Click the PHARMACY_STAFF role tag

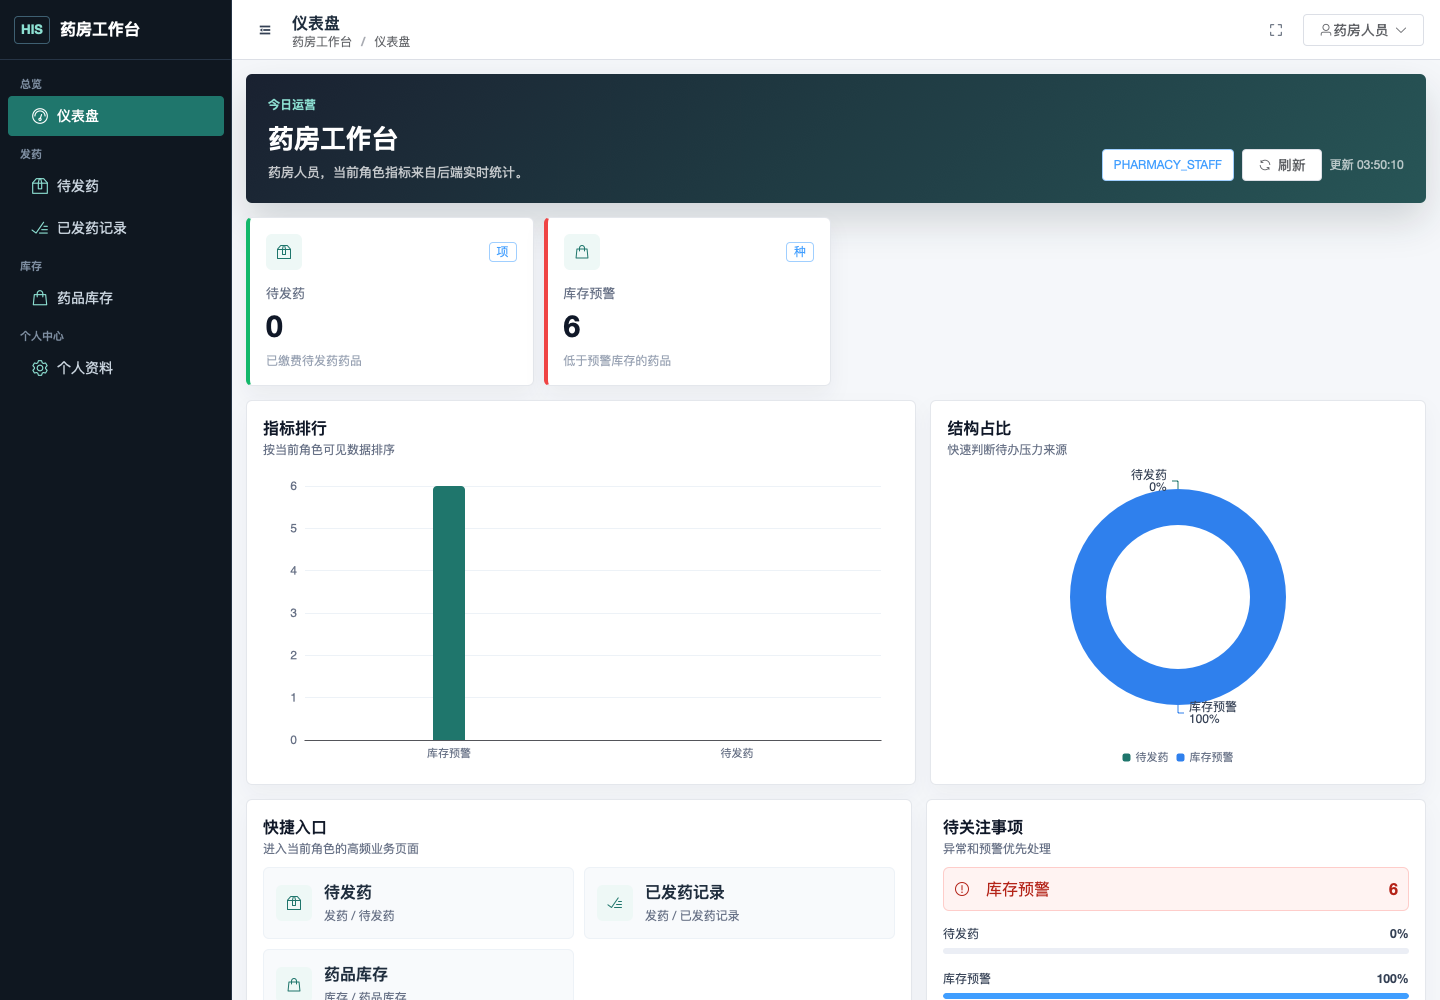[1168, 165]
